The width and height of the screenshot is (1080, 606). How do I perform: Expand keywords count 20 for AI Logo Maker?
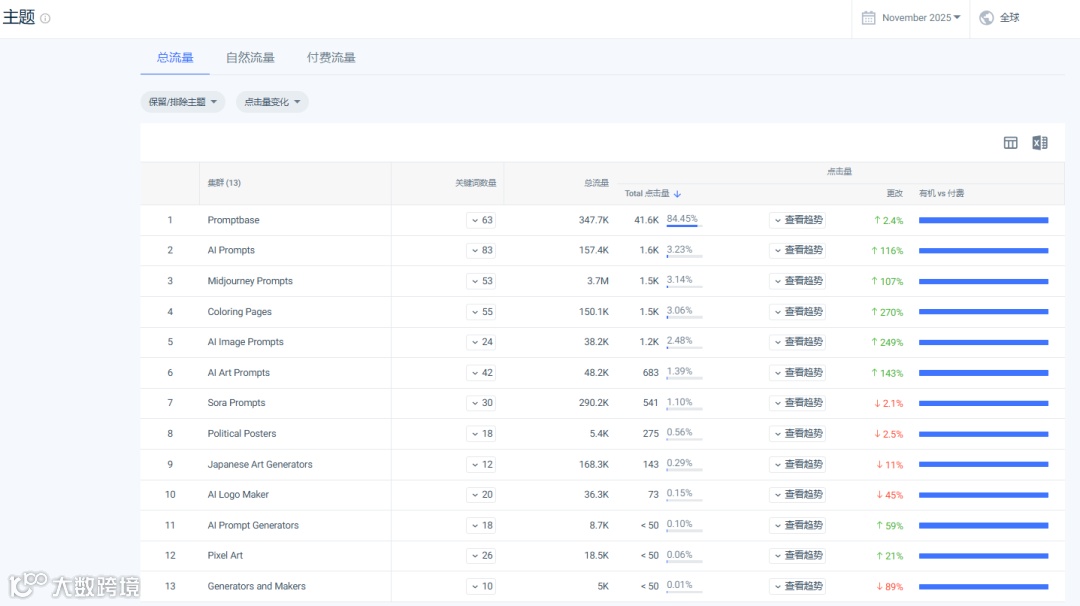(481, 494)
